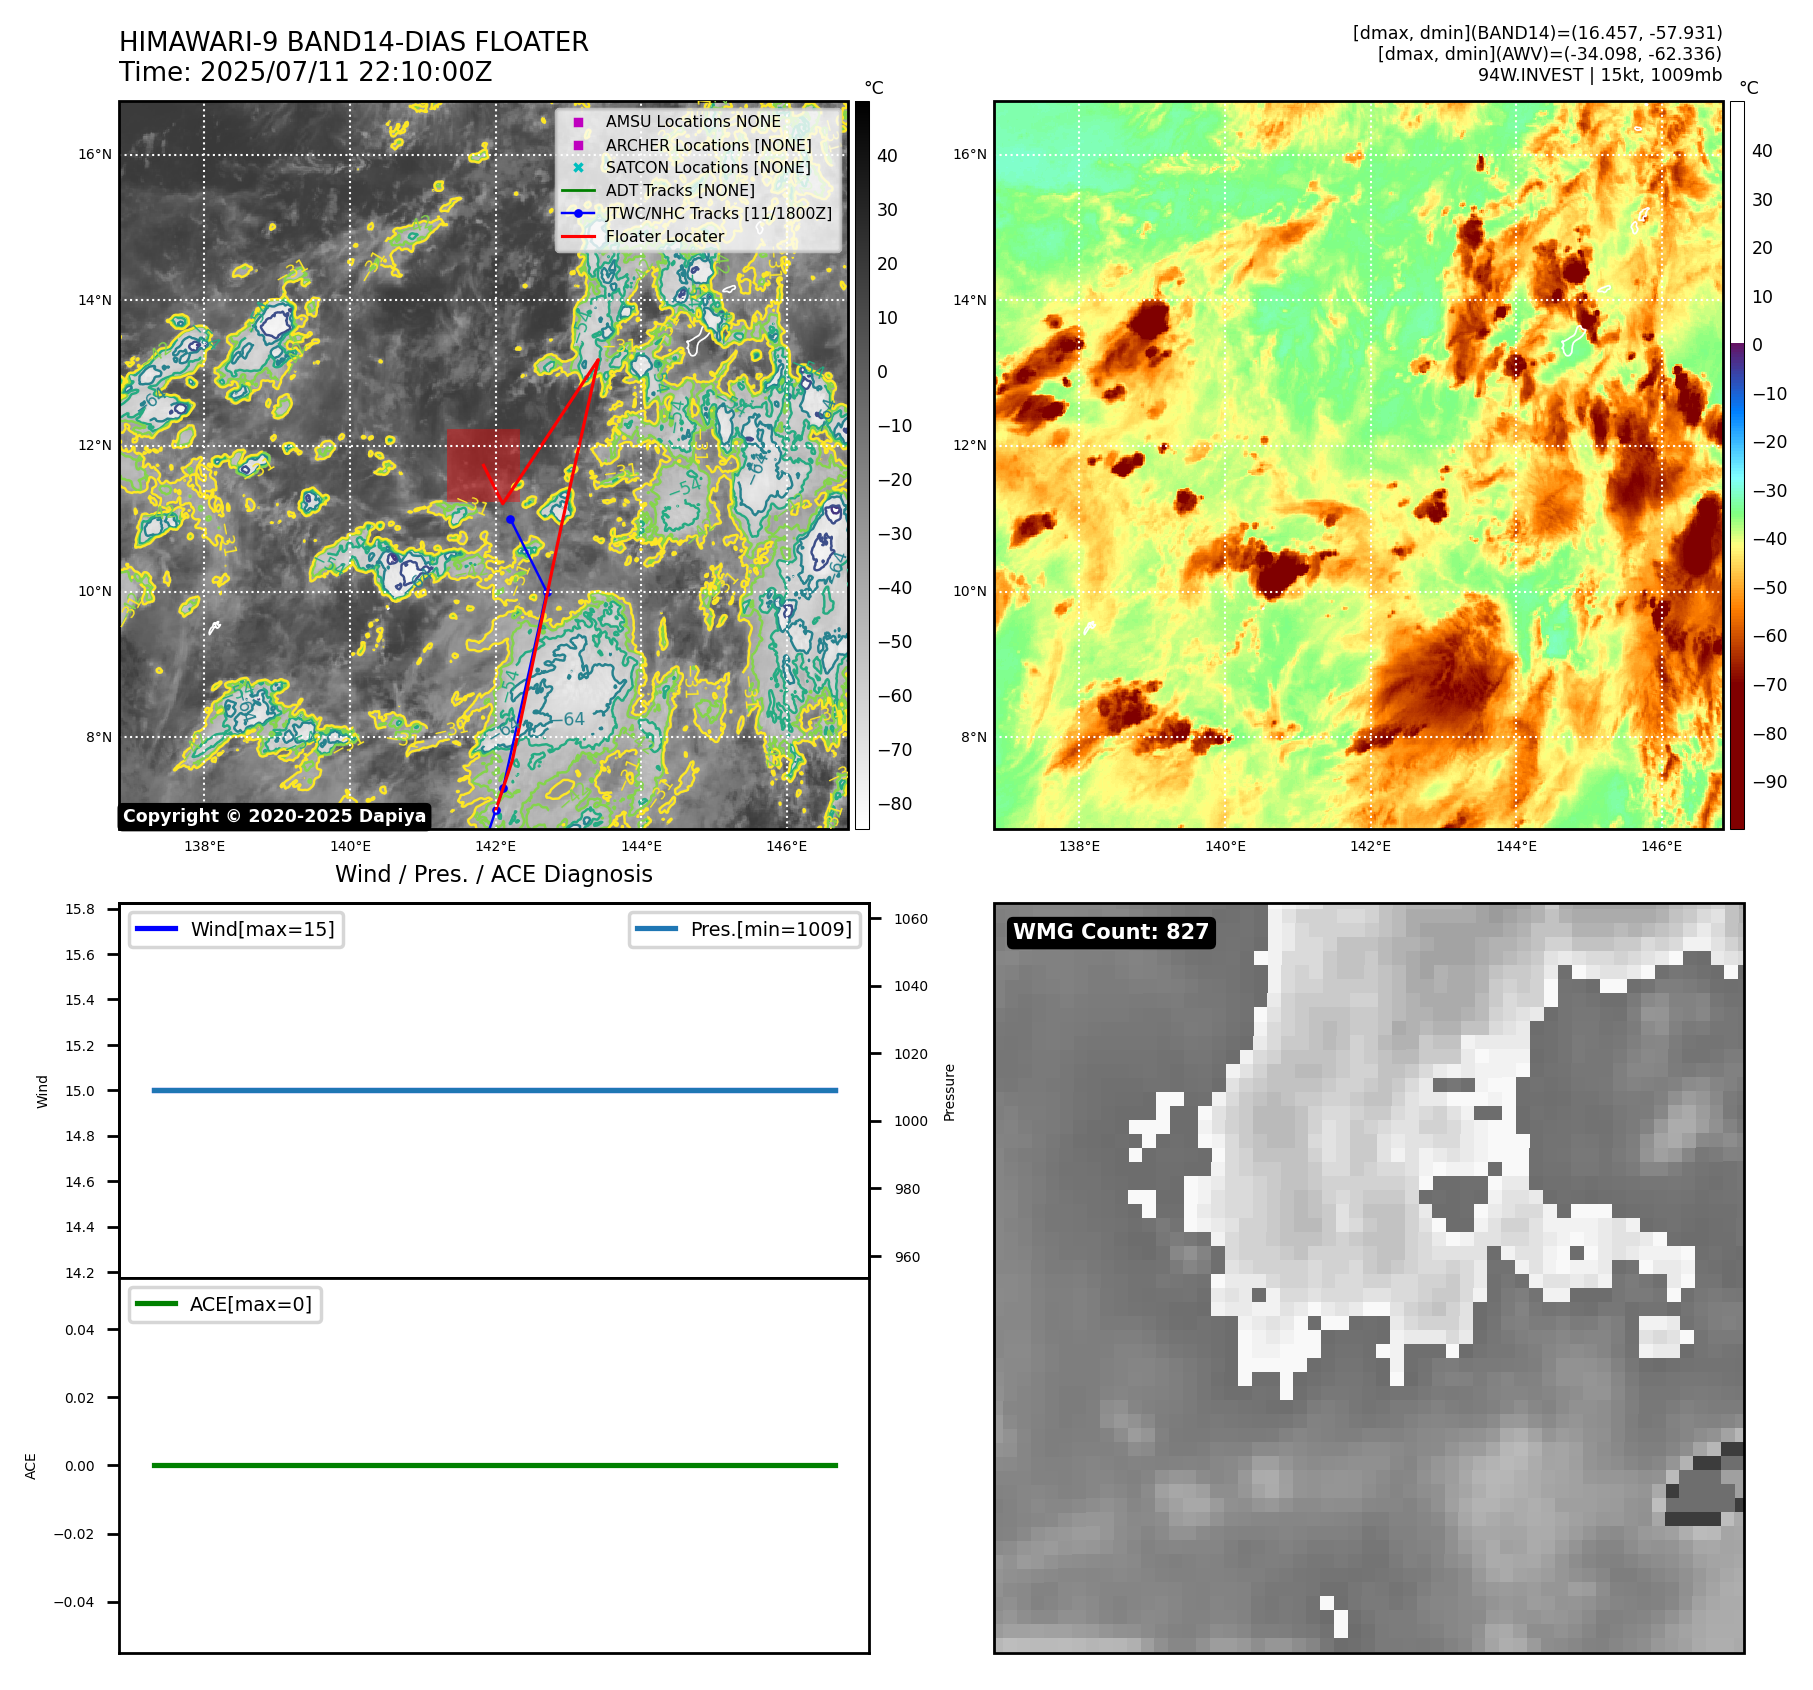Click the blue JTWC track point near 11°N
Image resolution: width=1813 pixels, height=1690 pixels.
[510, 520]
